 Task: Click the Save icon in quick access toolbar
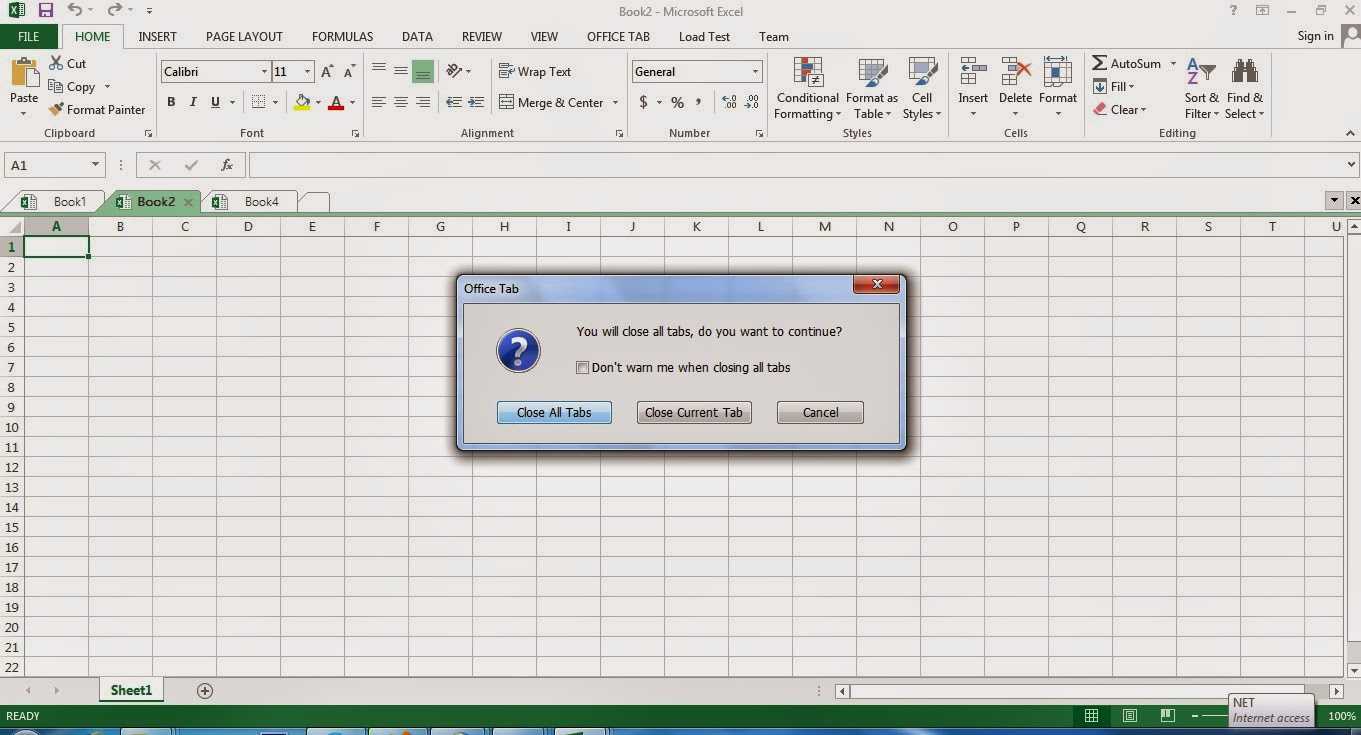[46, 11]
